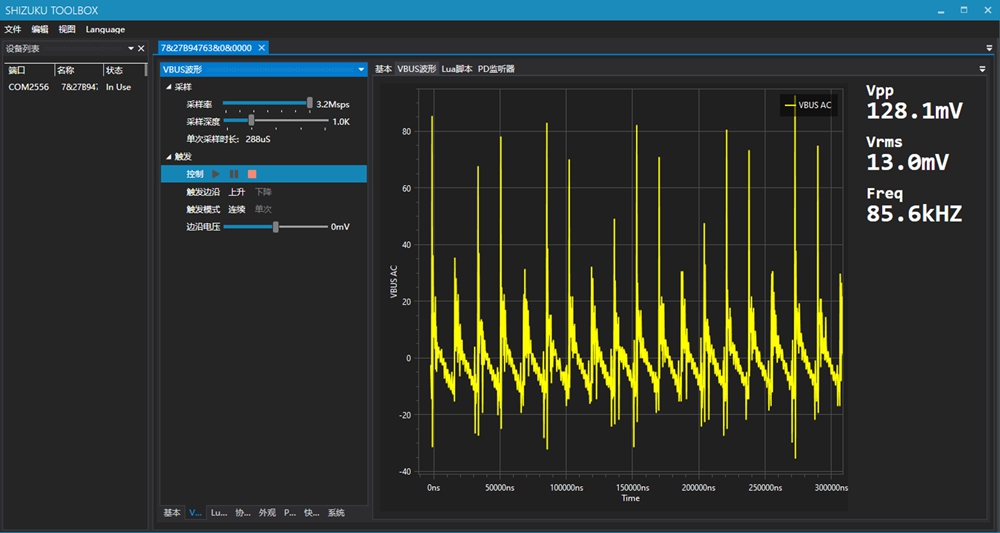
Task: Open the device list panel options arrow
Action: coord(129,48)
